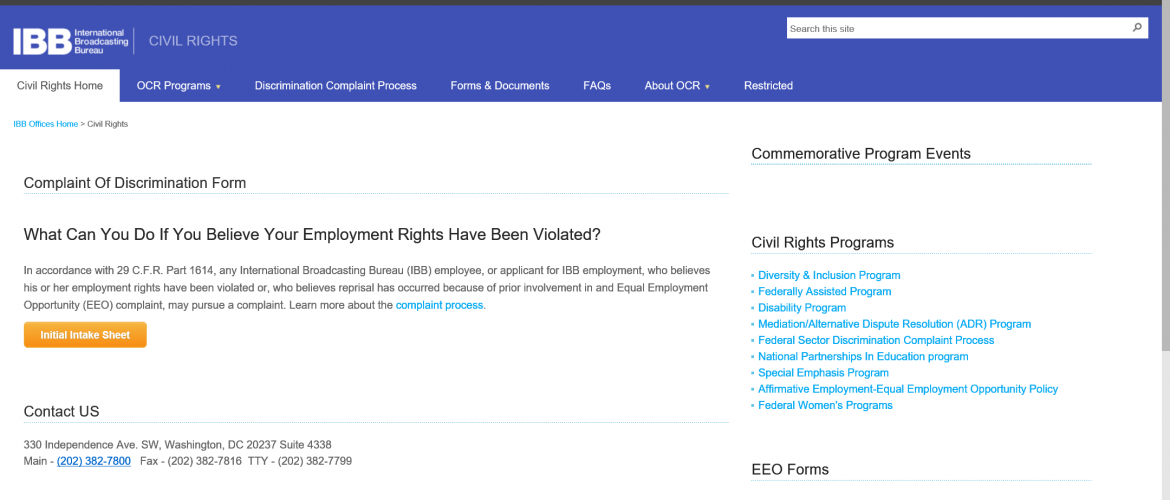Screen dimensions: 1170x500
Task: Expand the OCR Programs menu
Action: 179,86
